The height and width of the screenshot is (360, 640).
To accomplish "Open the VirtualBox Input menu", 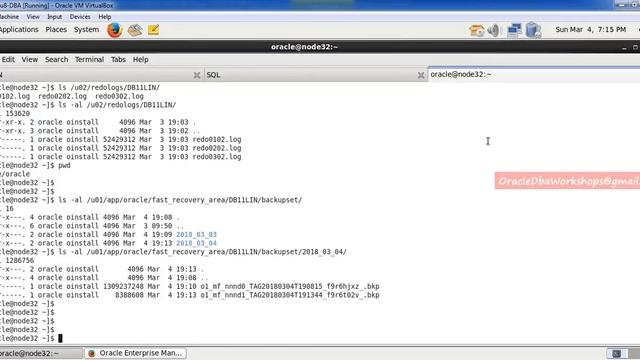I will pyautogui.click(x=54, y=17).
